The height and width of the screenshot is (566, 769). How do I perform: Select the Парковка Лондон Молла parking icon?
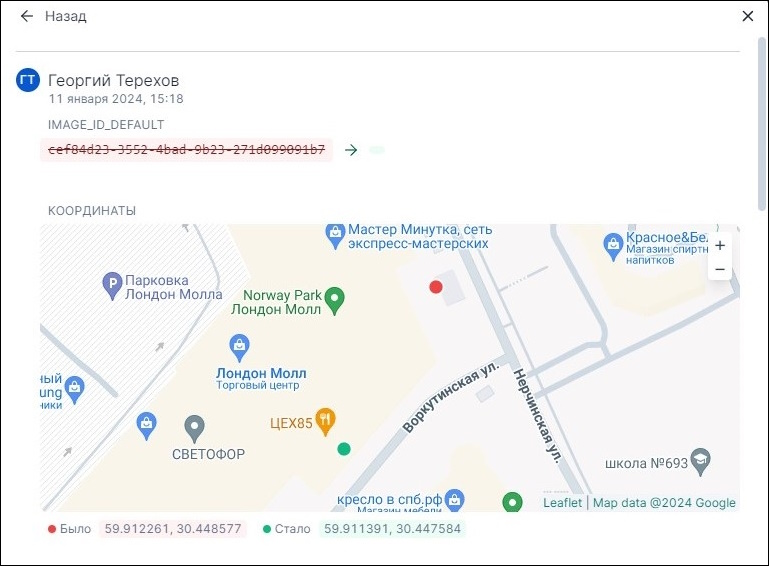point(113,286)
